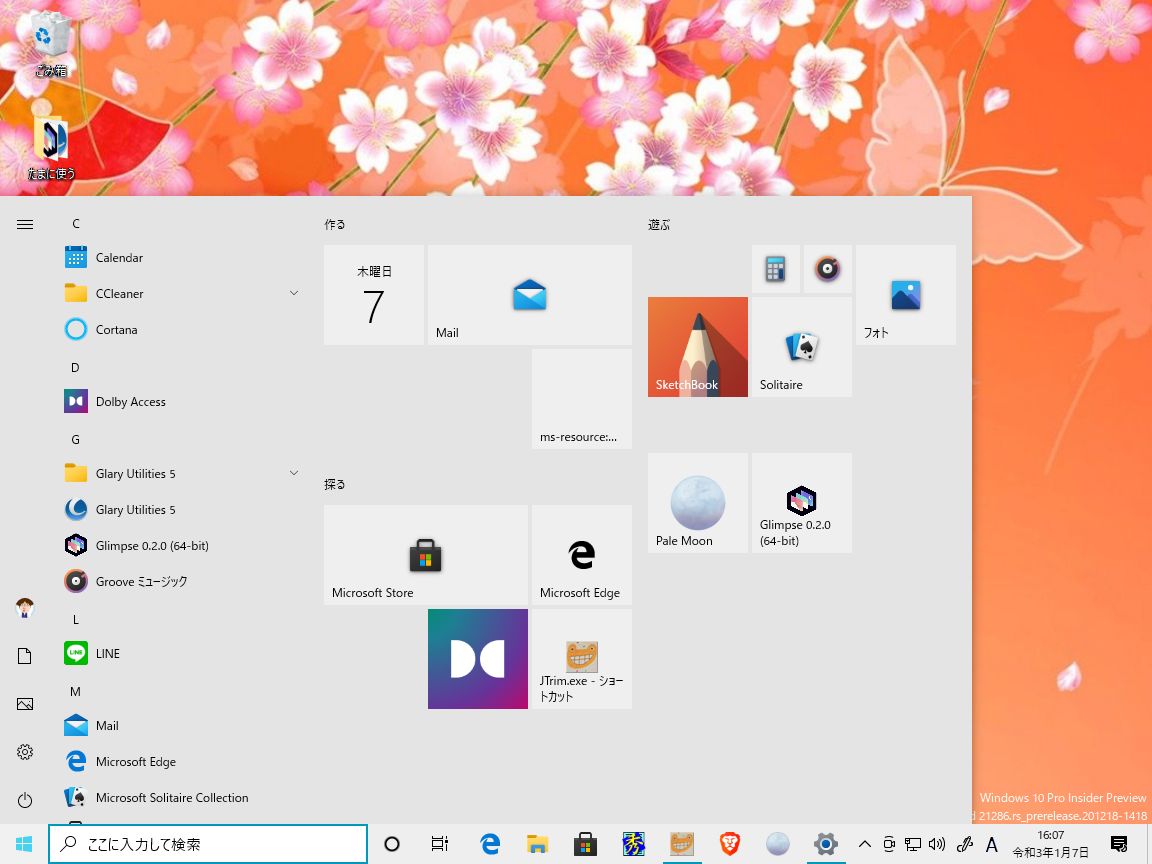This screenshot has width=1152, height=864.
Task: Launch the Pale Moon browser tile
Action: [697, 502]
